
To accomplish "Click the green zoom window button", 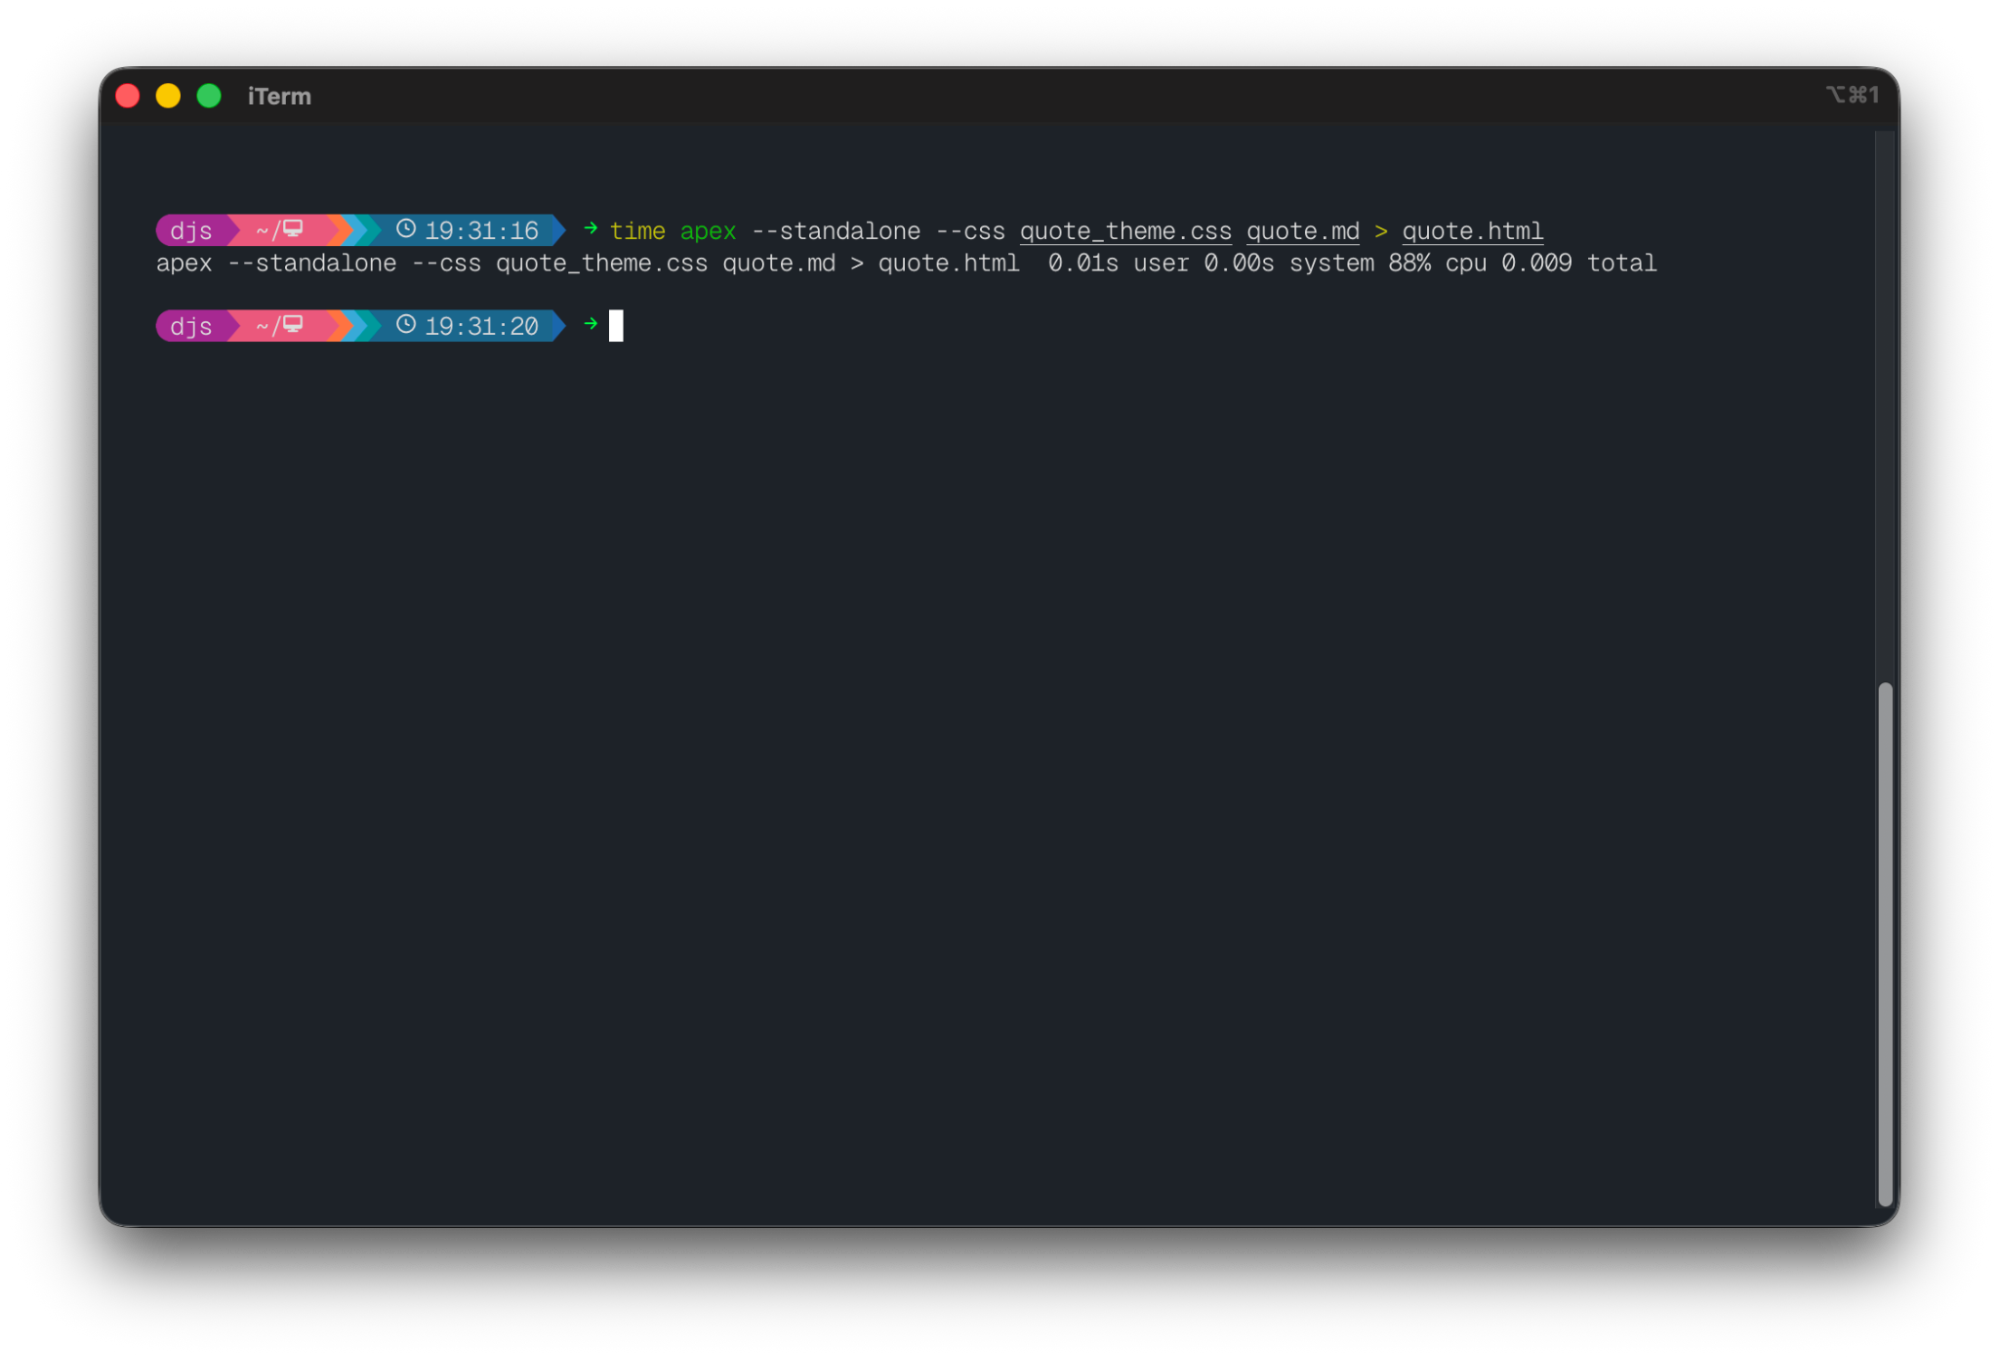I will [x=209, y=96].
